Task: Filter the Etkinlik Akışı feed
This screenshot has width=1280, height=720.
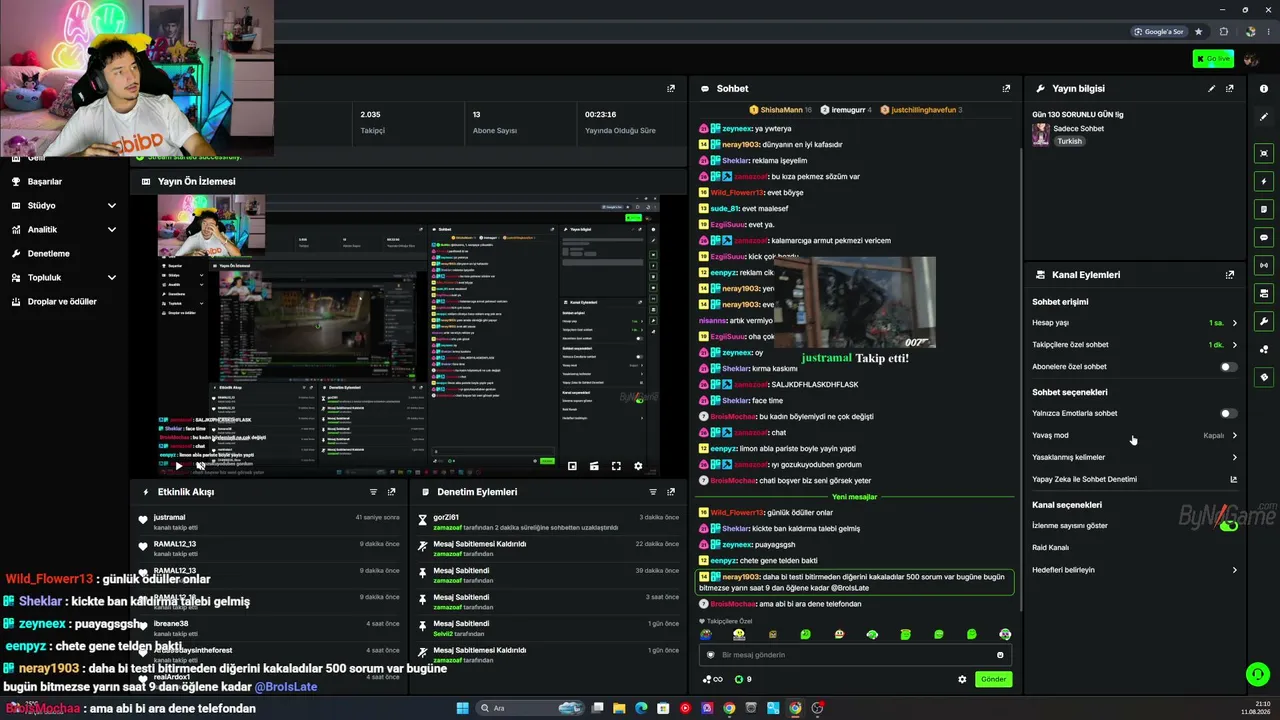Action: click(x=374, y=492)
